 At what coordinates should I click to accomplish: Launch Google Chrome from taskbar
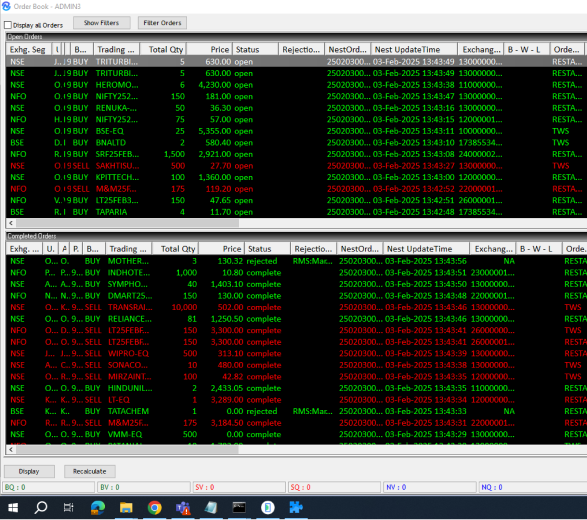click(x=155, y=508)
